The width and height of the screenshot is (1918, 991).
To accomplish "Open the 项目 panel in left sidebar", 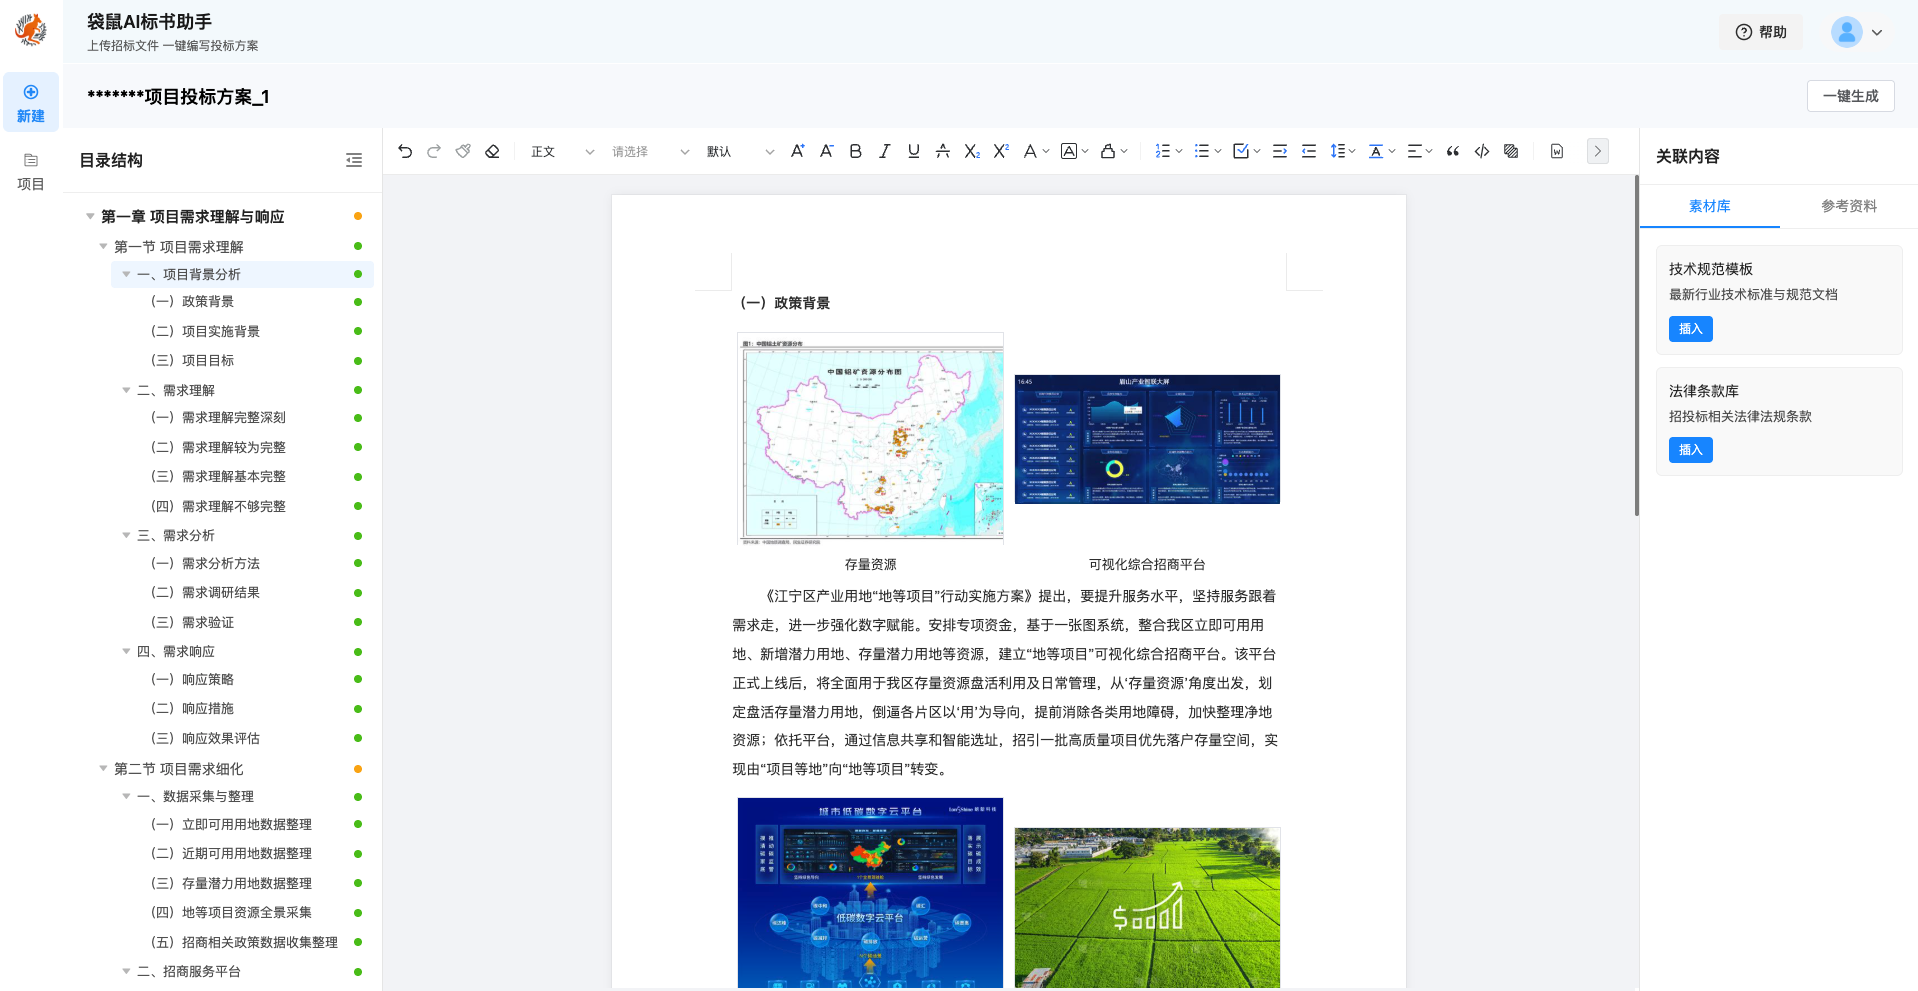I will click(x=30, y=170).
